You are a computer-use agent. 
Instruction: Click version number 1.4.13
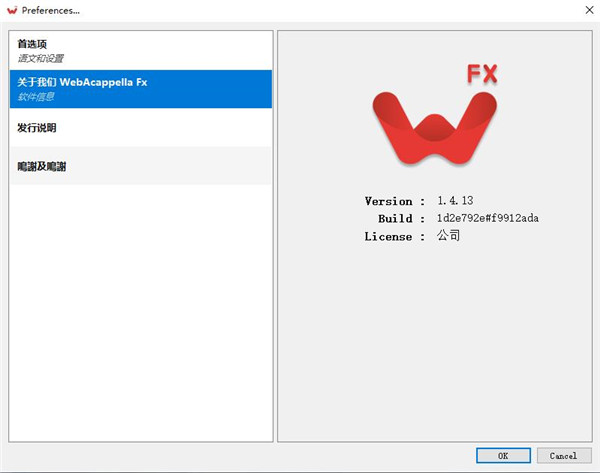[x=455, y=201]
